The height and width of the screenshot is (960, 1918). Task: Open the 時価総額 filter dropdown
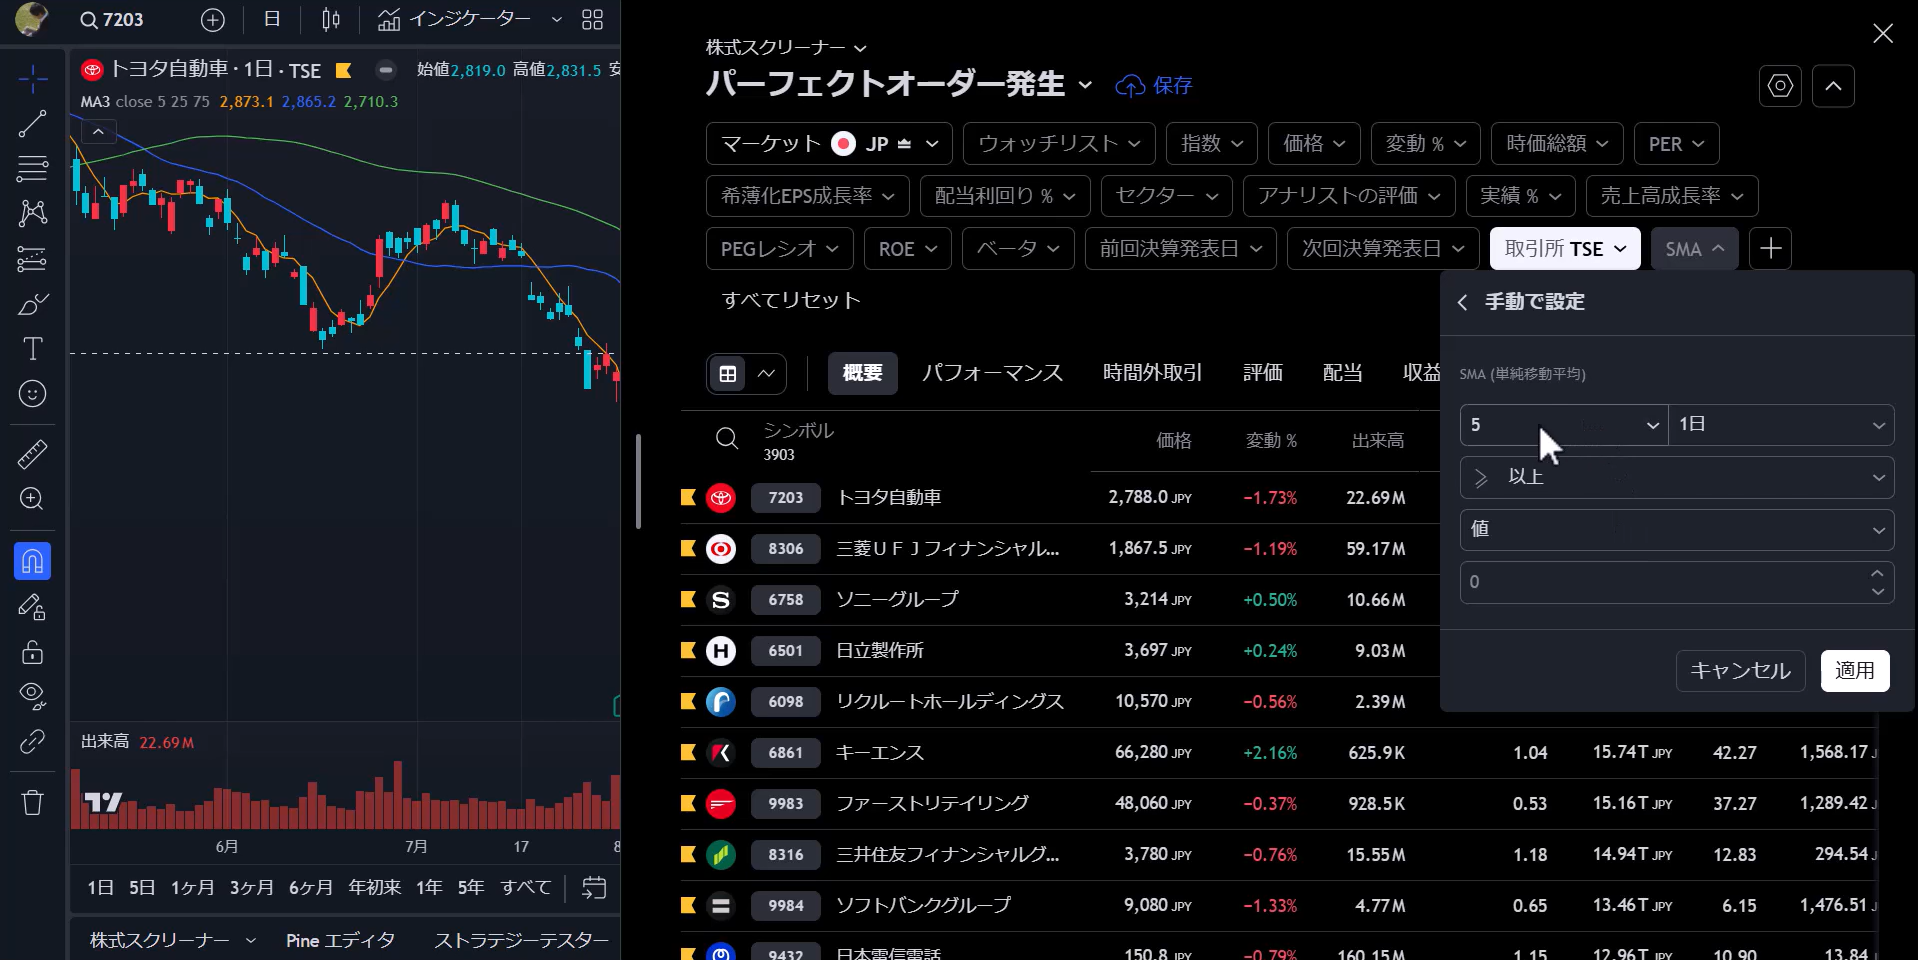pos(1557,144)
